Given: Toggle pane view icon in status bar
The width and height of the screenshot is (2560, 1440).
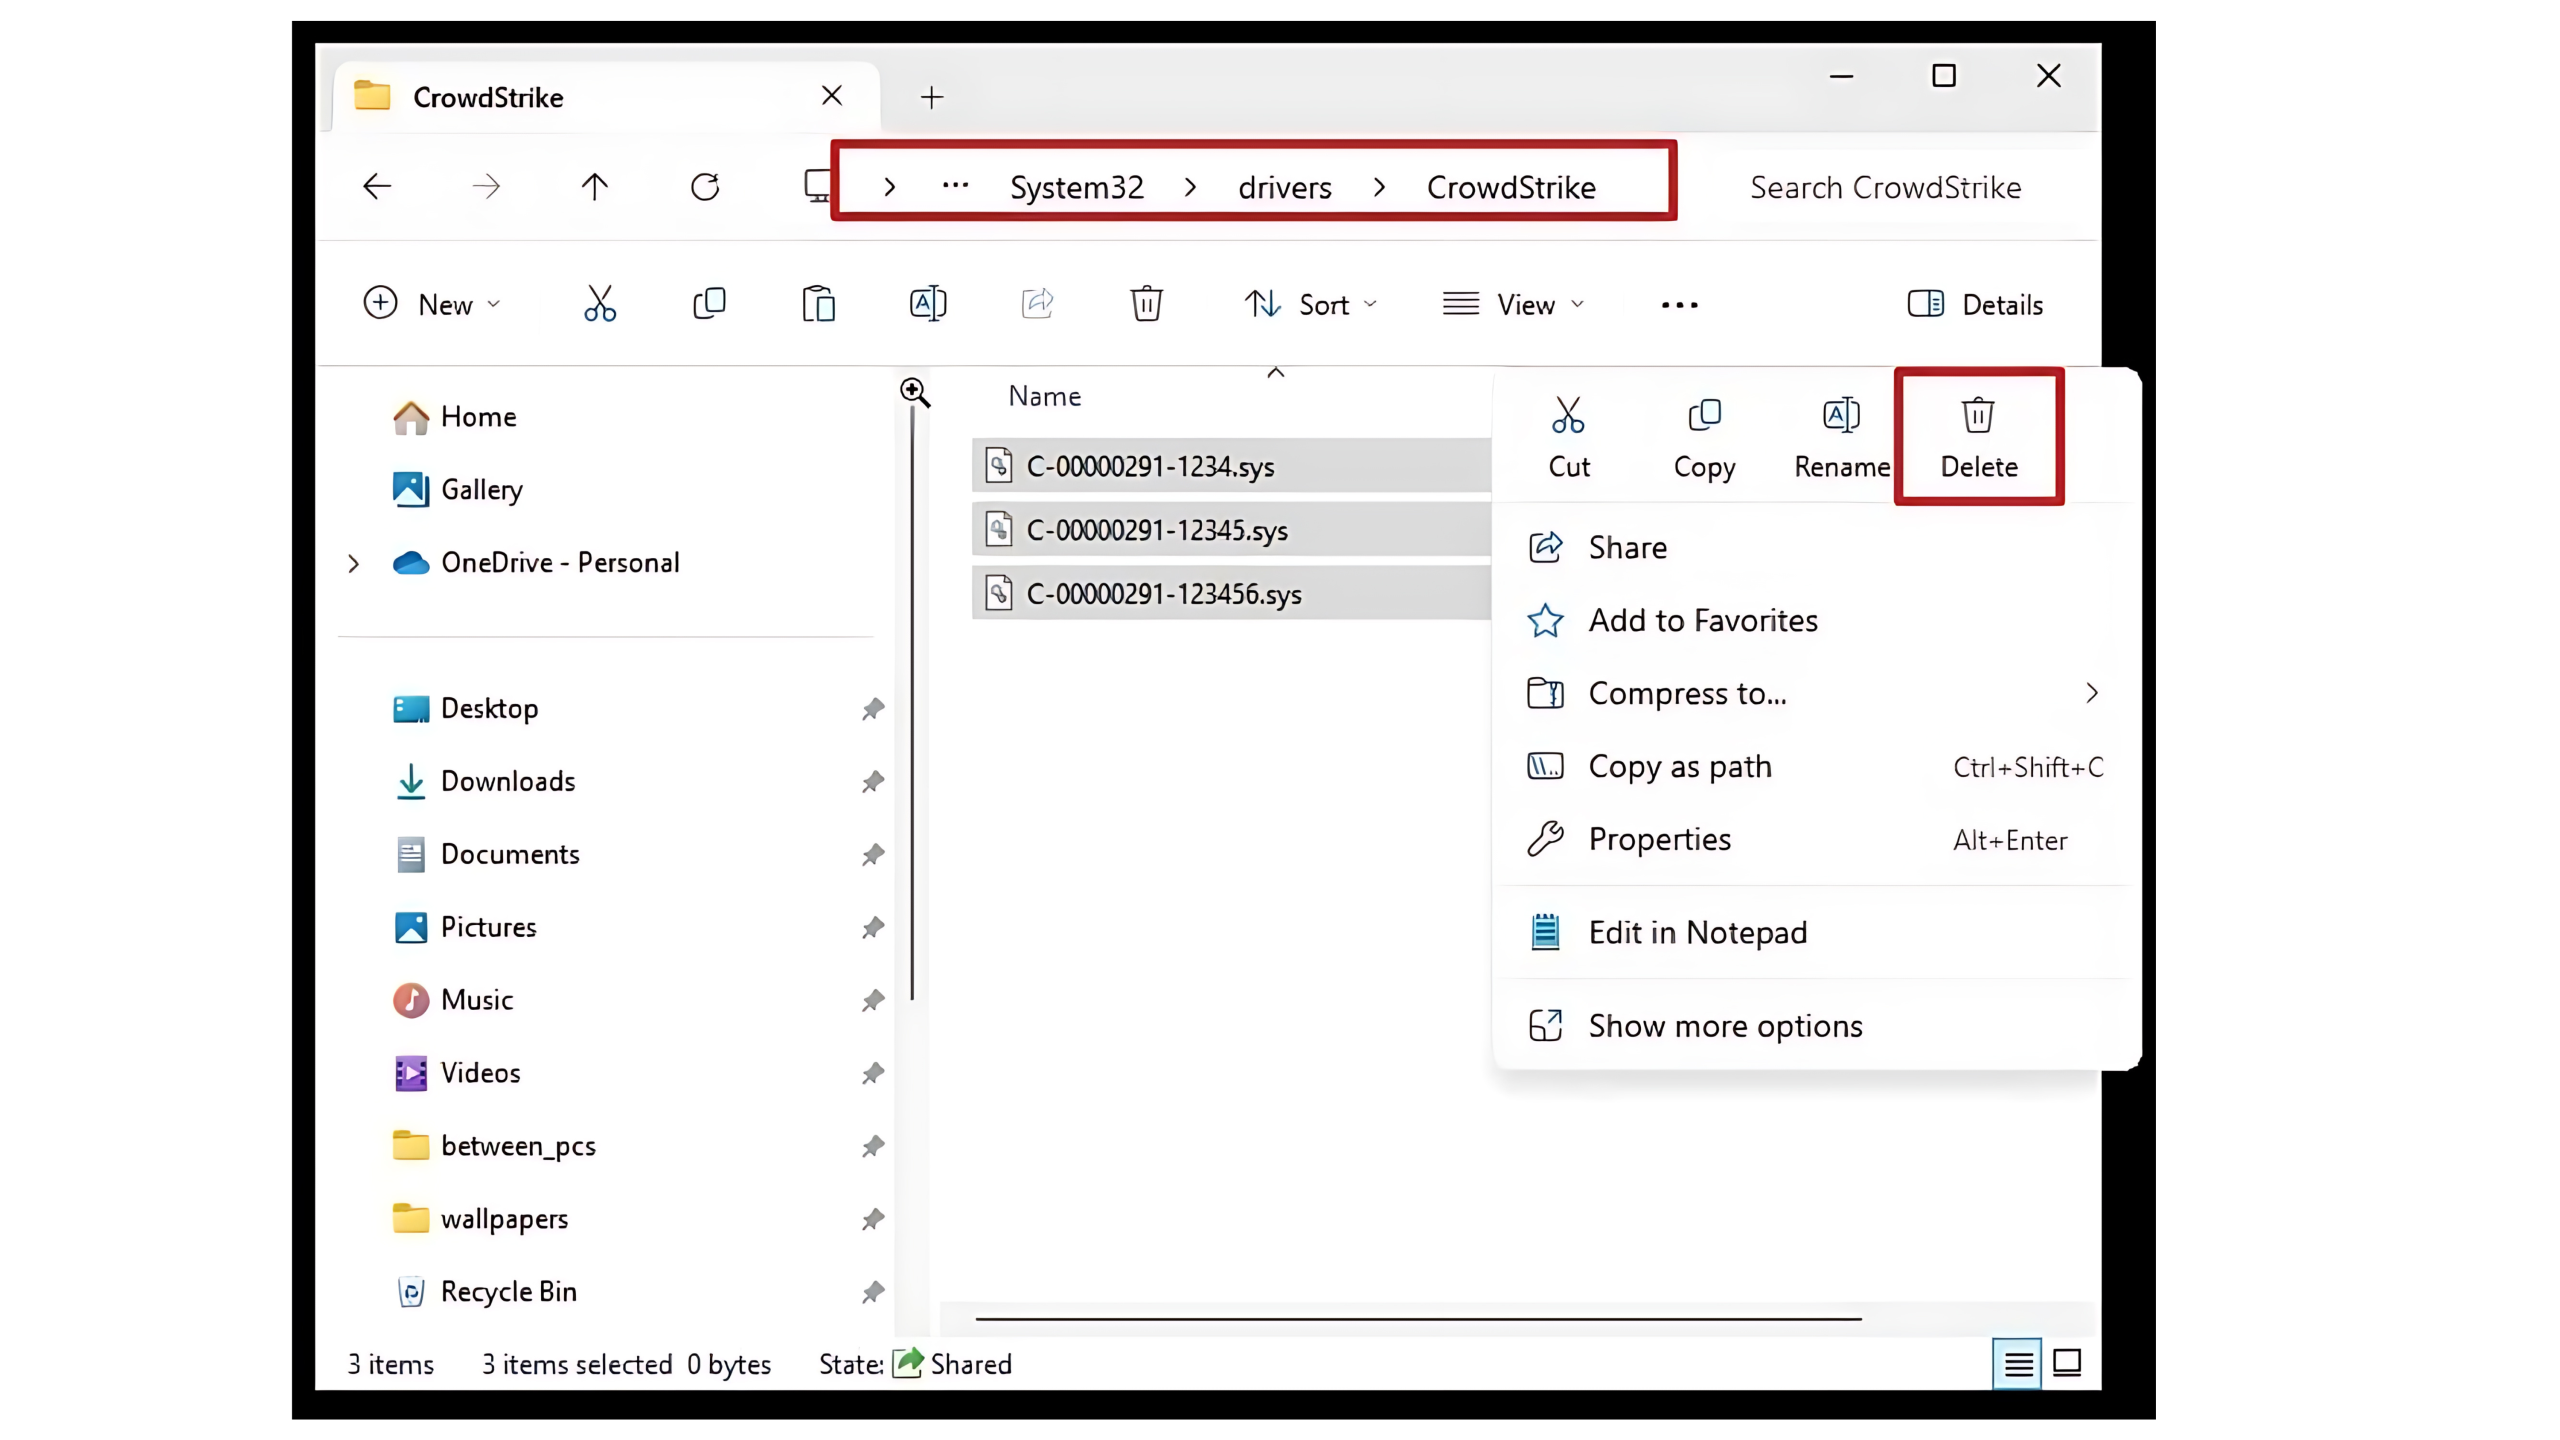Looking at the screenshot, I should 2069,1363.
